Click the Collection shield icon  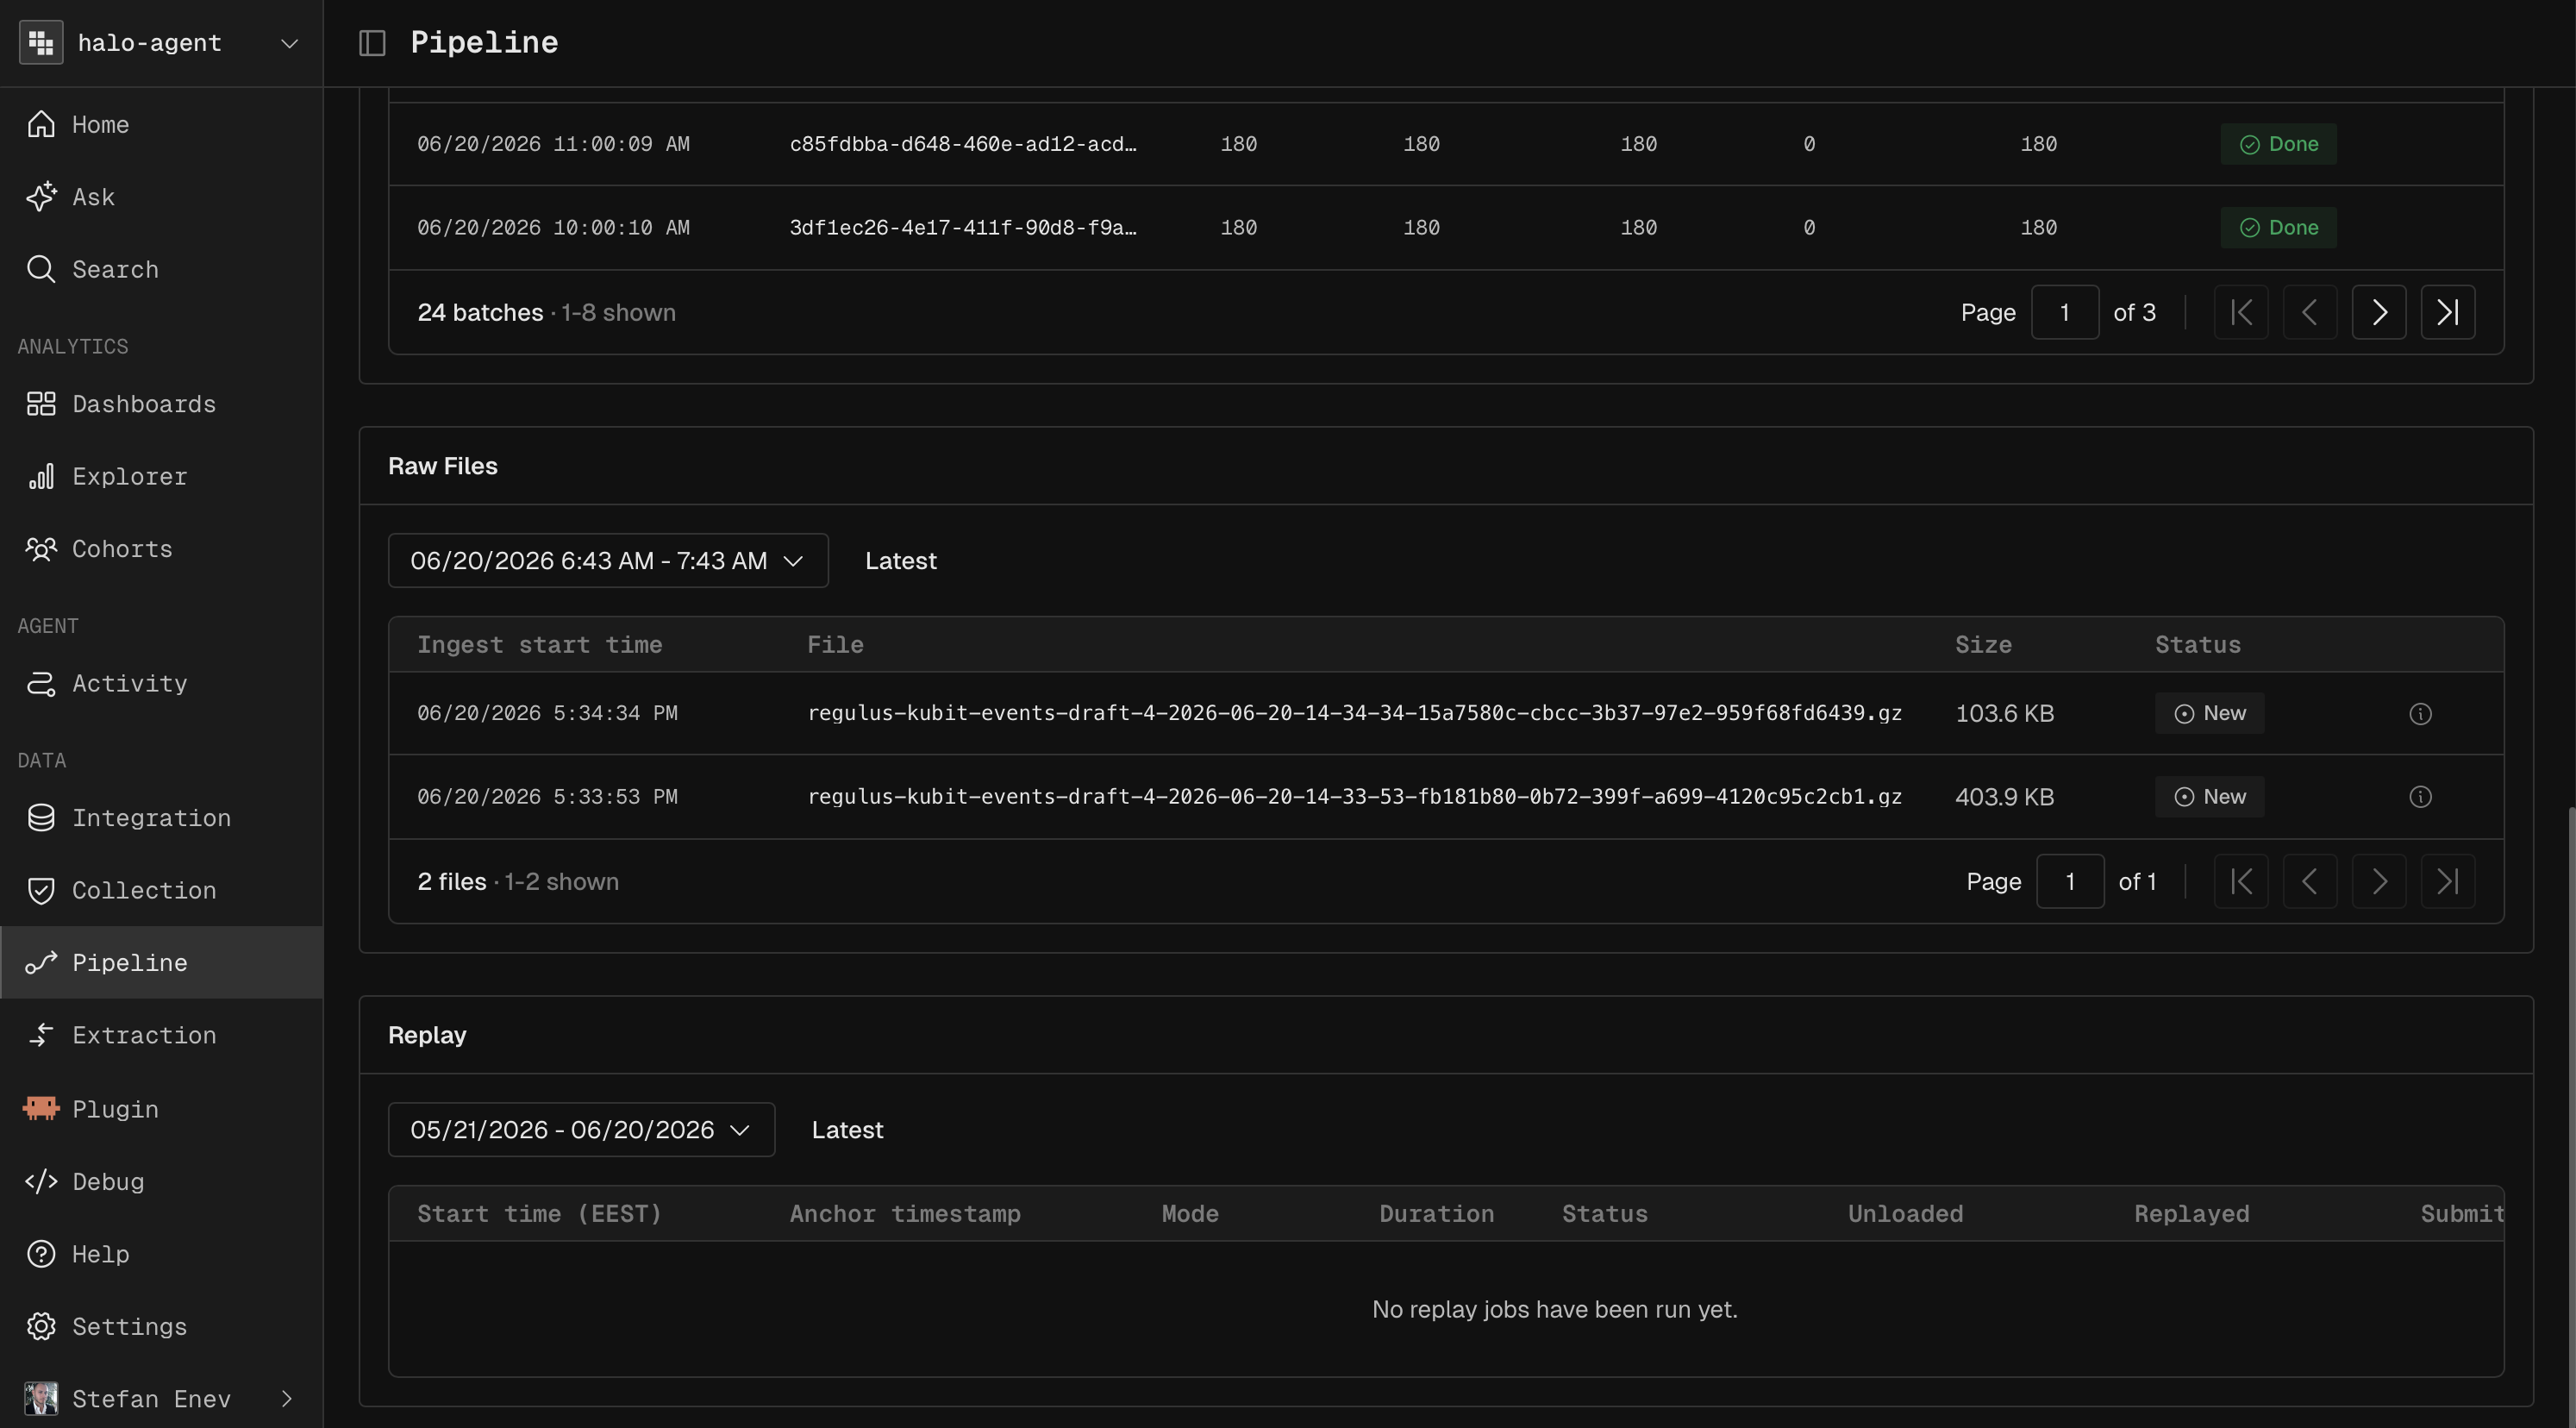[x=41, y=891]
